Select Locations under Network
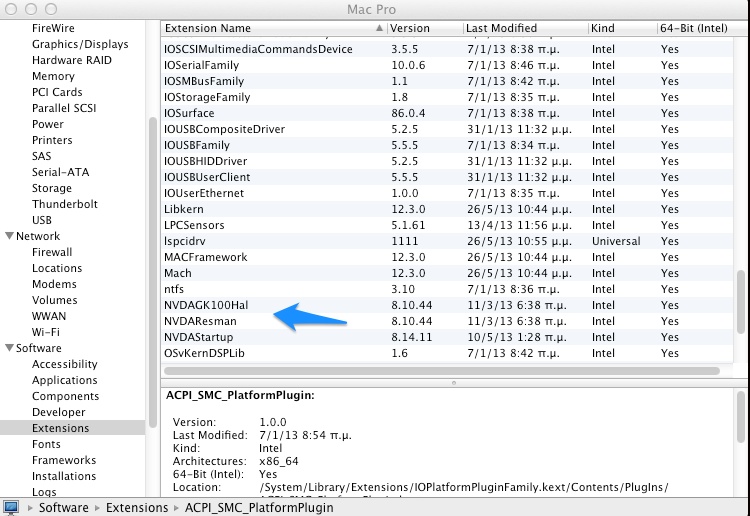 pyautogui.click(x=57, y=268)
